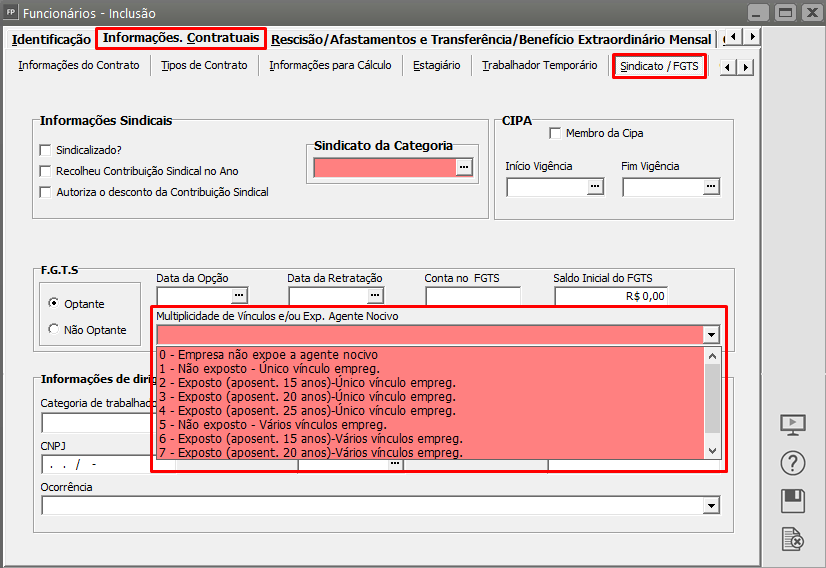
Task: Open the Tipos de Contrato subtab
Action: coord(204,66)
